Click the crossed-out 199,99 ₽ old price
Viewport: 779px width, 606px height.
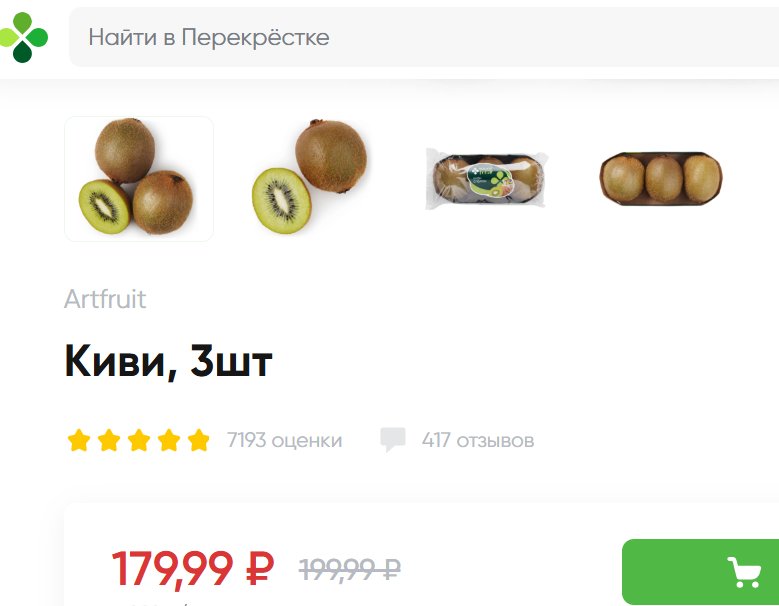click(350, 569)
